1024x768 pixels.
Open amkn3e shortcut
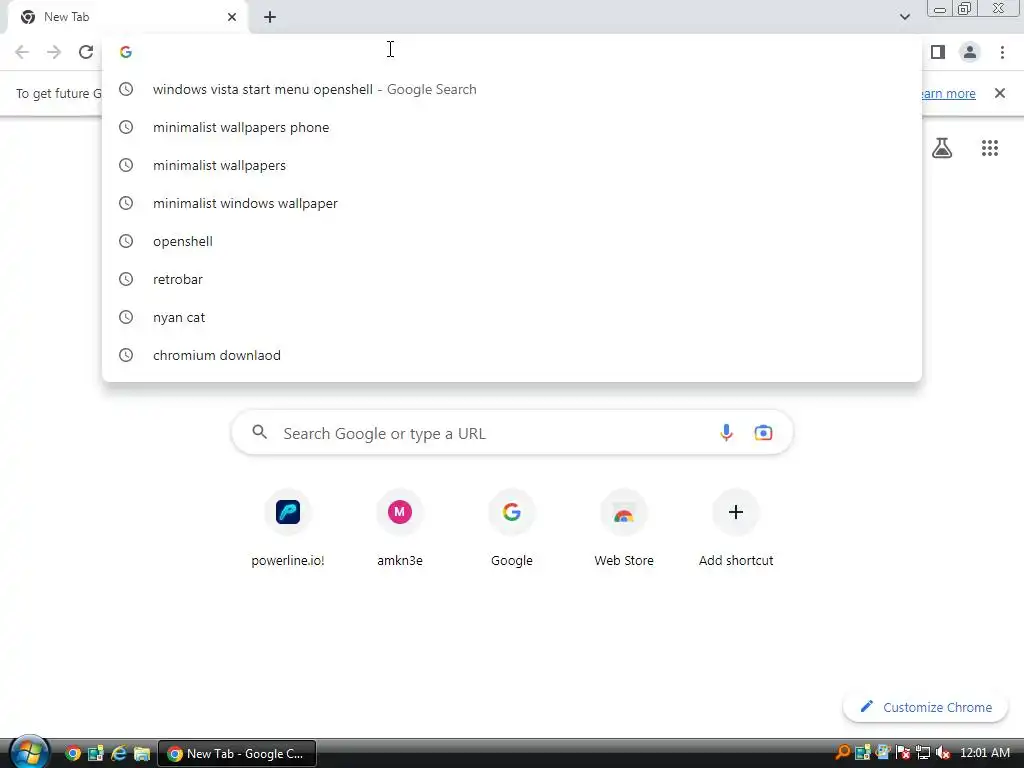click(x=400, y=528)
